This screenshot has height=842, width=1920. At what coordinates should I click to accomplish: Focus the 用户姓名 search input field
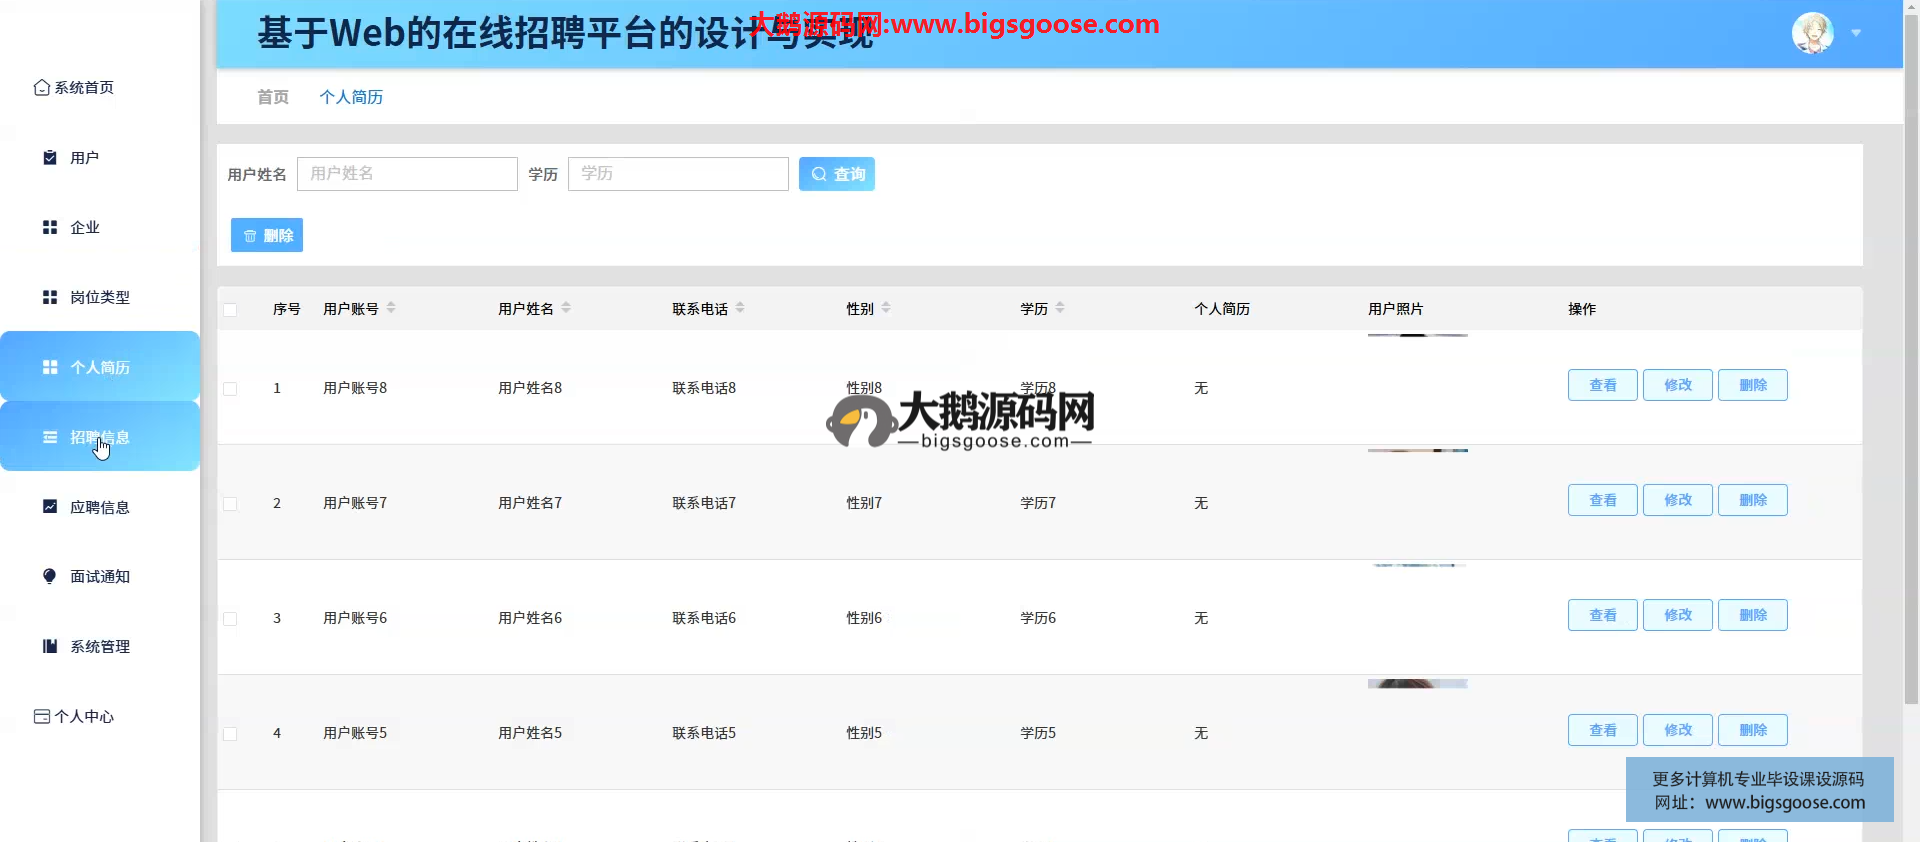[407, 174]
